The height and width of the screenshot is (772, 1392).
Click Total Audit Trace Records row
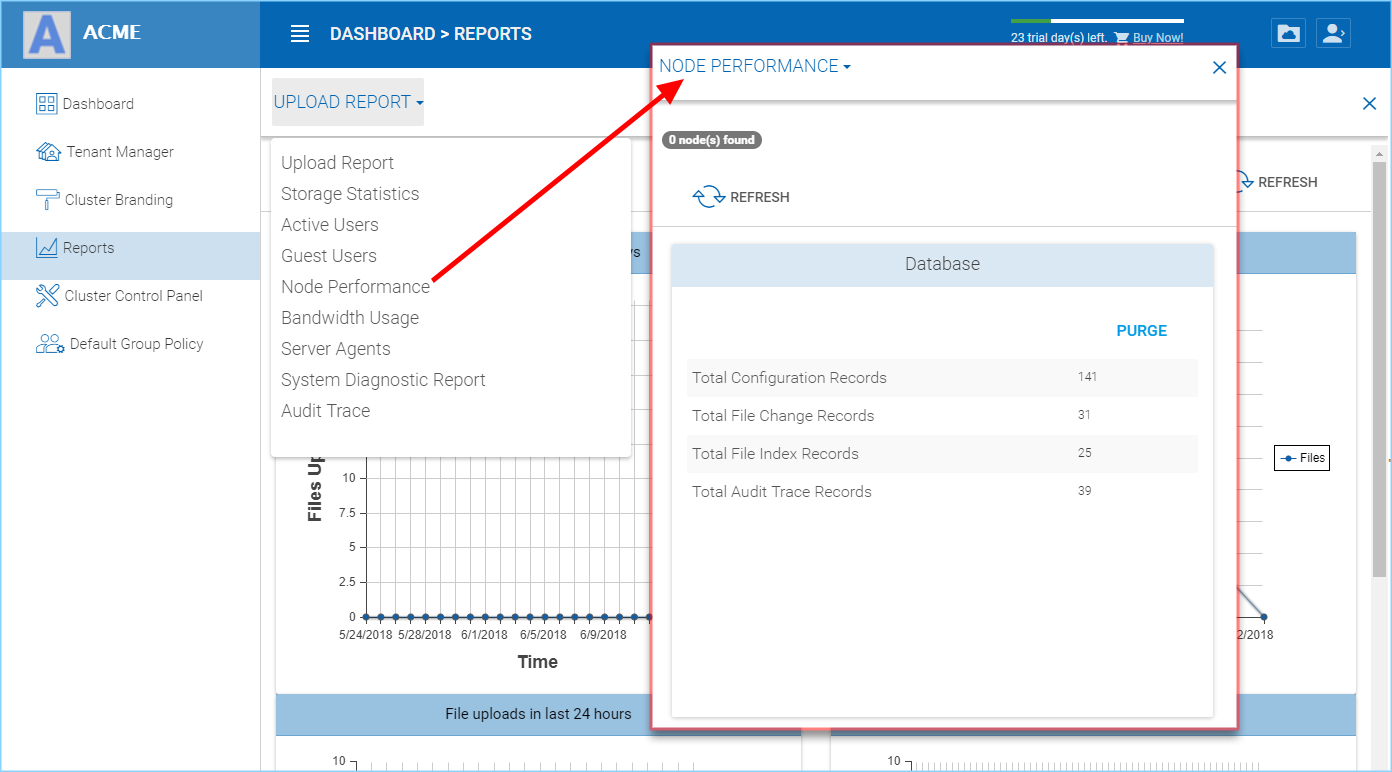942,492
